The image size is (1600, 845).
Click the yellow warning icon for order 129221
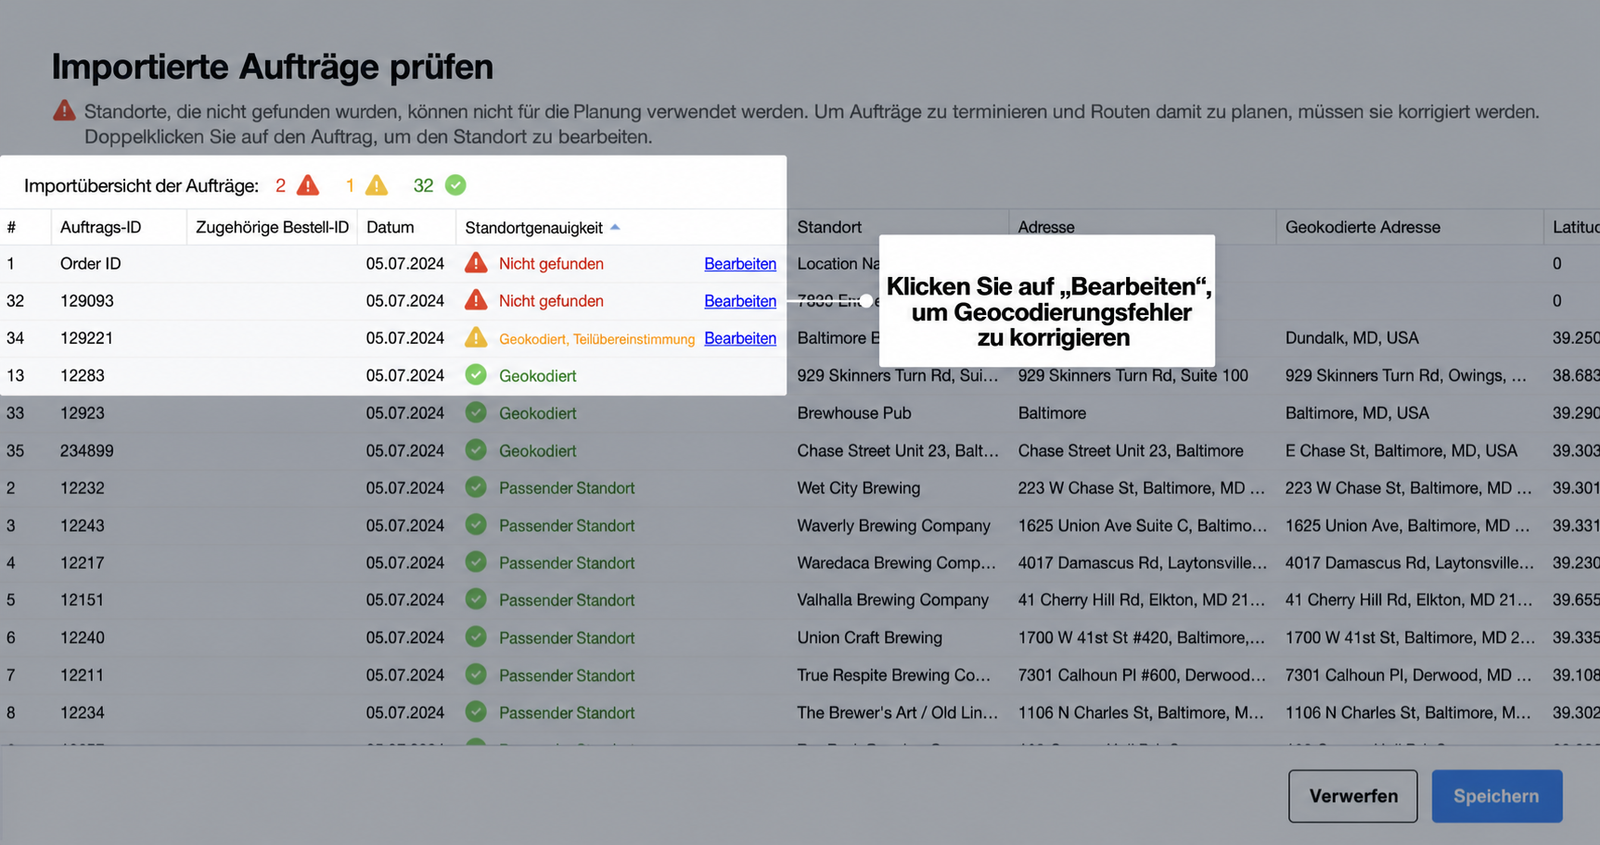[476, 337]
